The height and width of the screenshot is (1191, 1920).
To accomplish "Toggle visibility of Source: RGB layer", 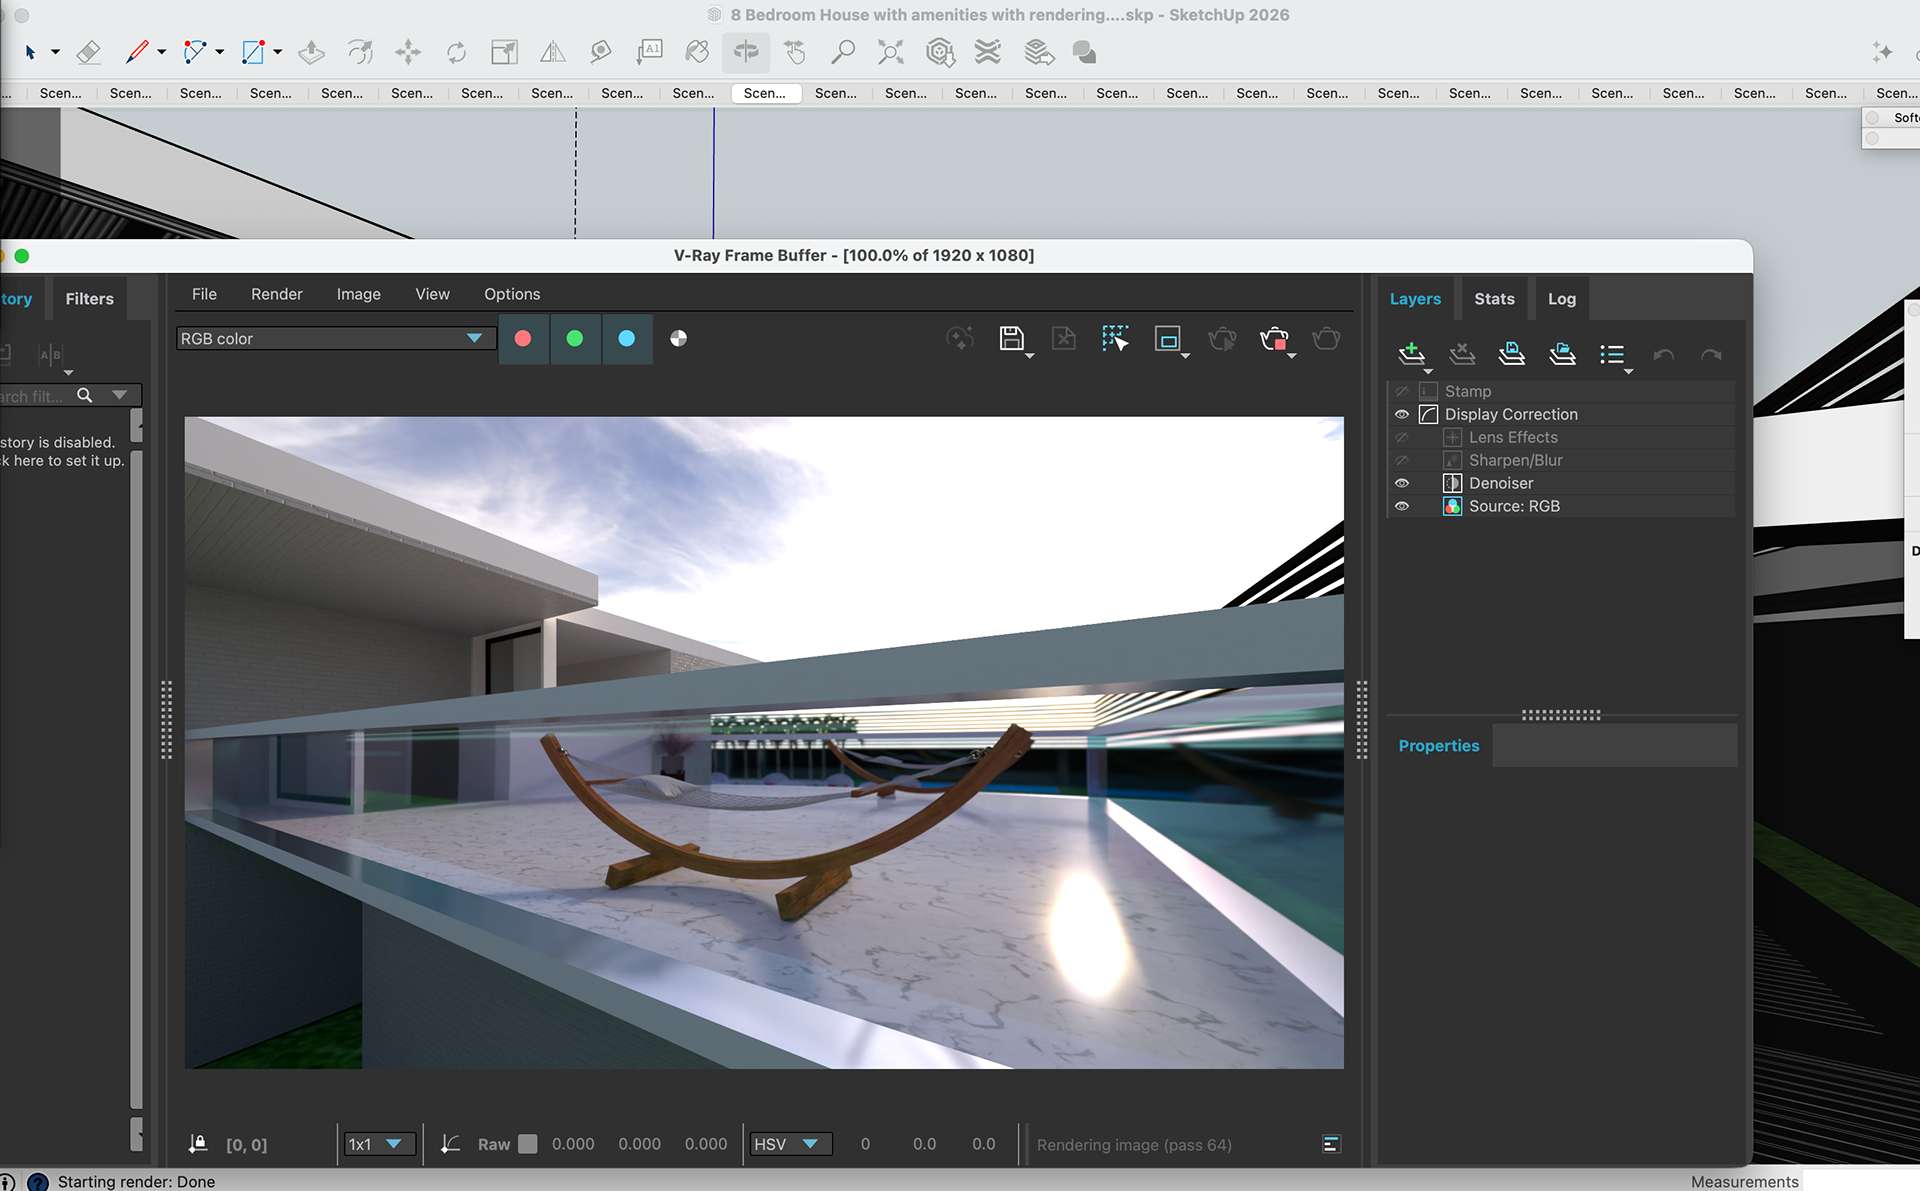I will [x=1402, y=506].
